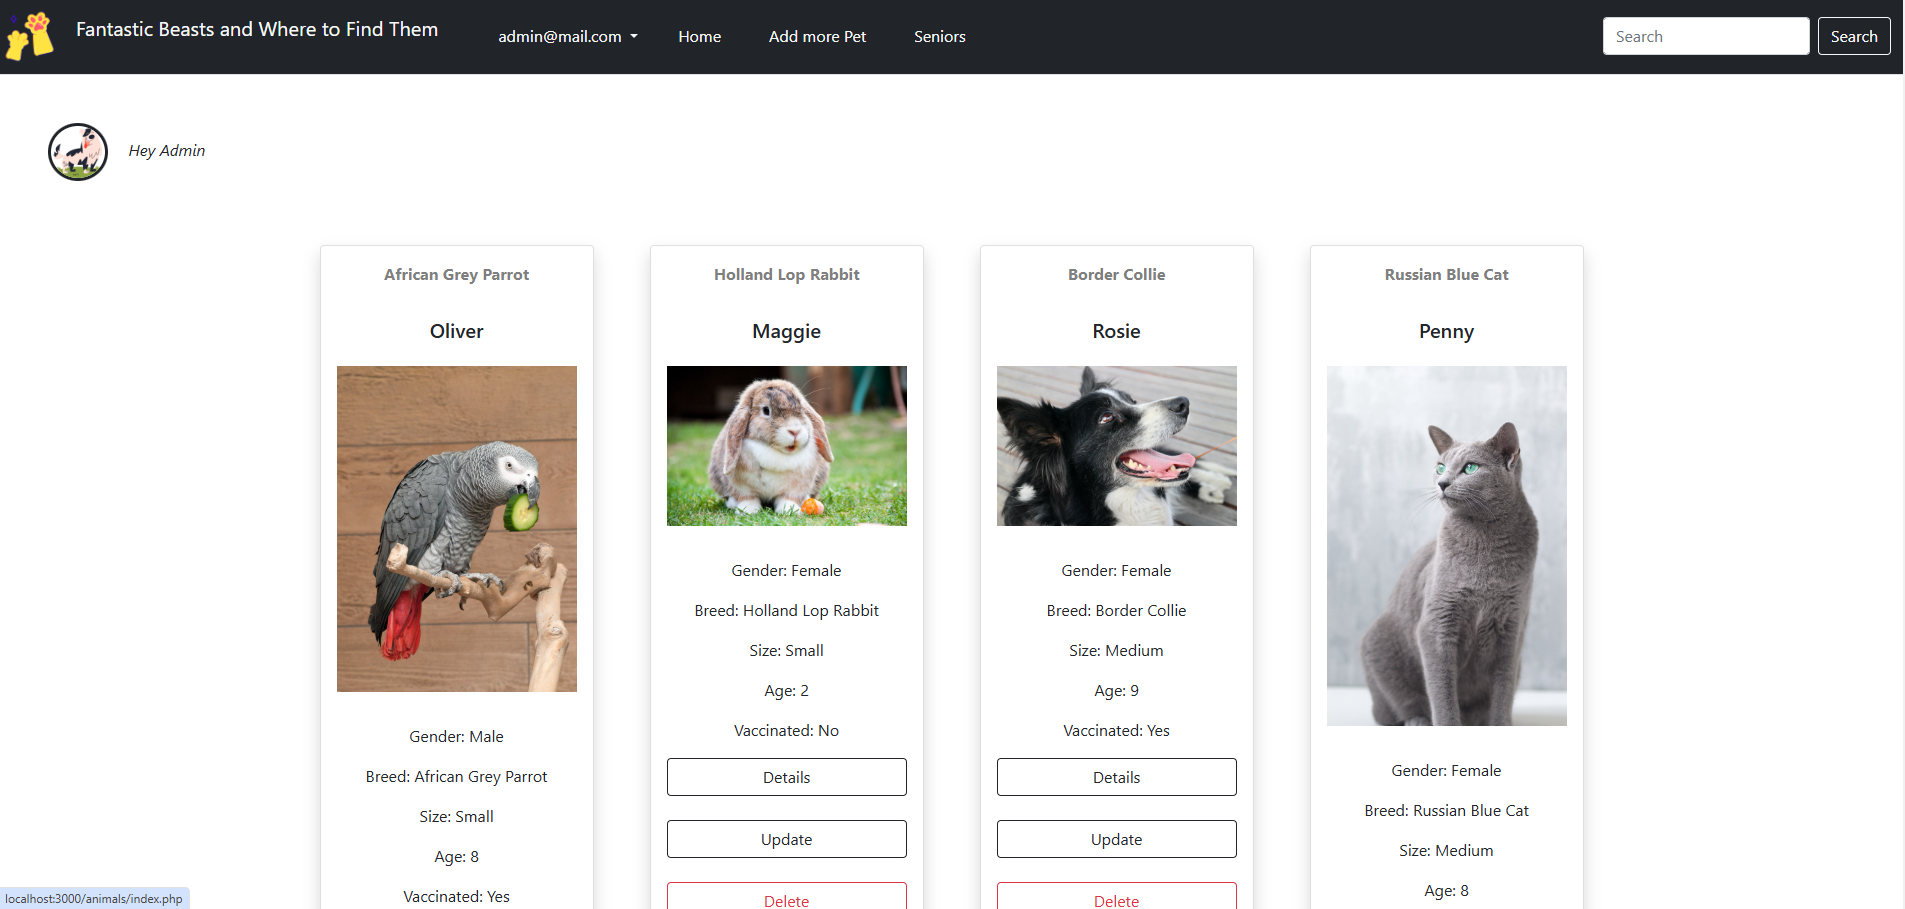Open the Seniors nav link
1905x909 pixels.
point(940,37)
